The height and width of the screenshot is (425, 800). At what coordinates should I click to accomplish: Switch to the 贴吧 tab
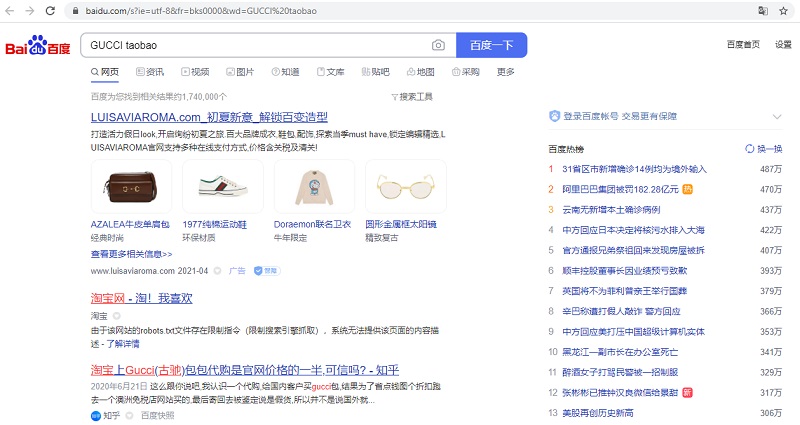(x=376, y=72)
